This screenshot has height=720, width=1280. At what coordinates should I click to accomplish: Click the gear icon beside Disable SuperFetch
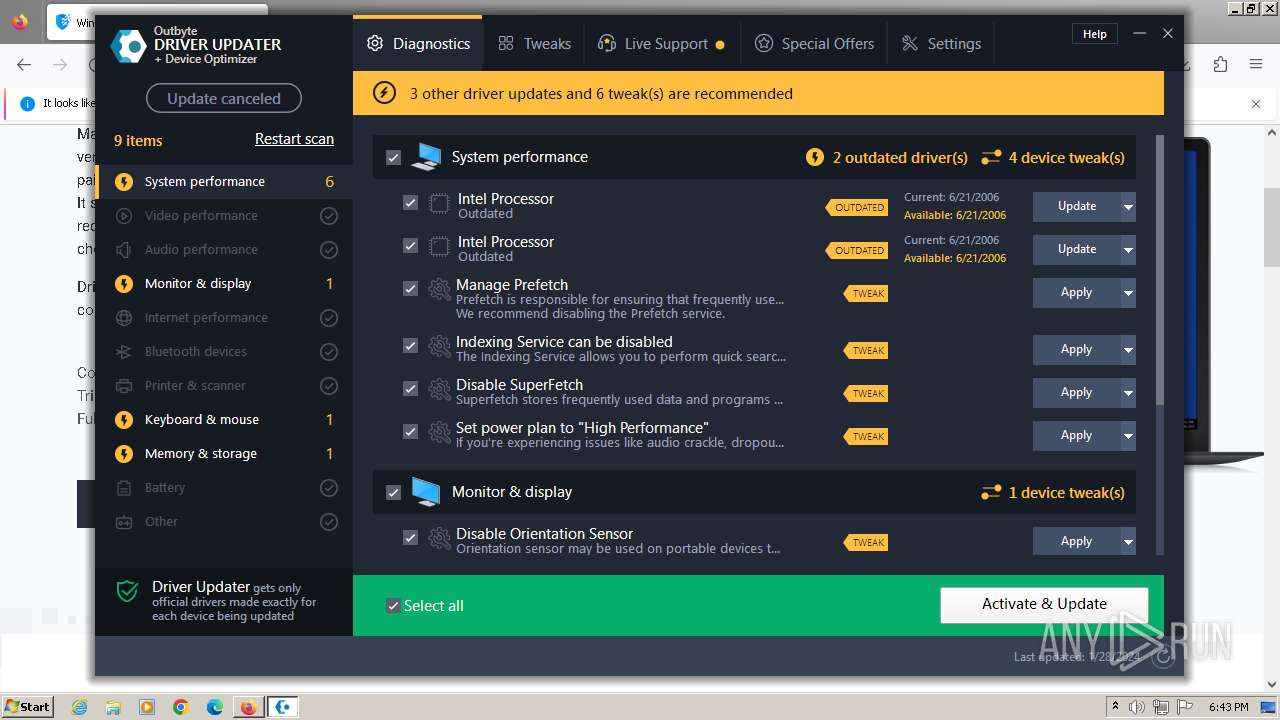click(439, 390)
